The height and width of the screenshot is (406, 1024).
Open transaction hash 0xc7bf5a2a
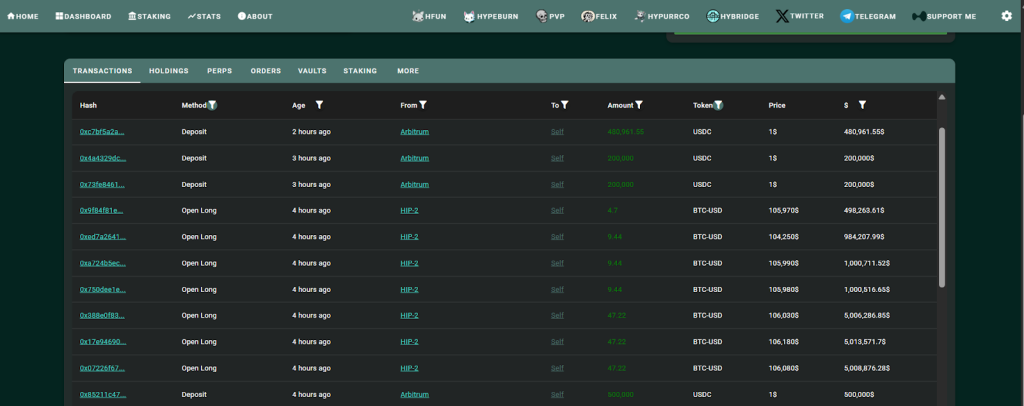(102, 132)
